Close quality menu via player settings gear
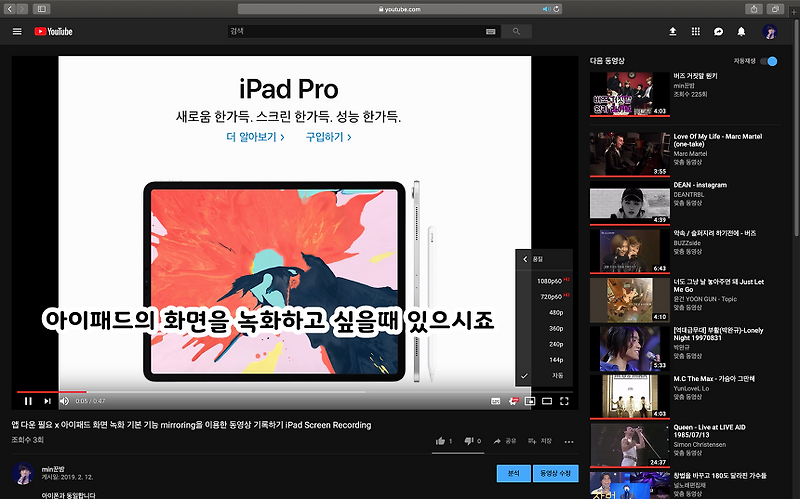800x499 pixels. [x=513, y=401]
